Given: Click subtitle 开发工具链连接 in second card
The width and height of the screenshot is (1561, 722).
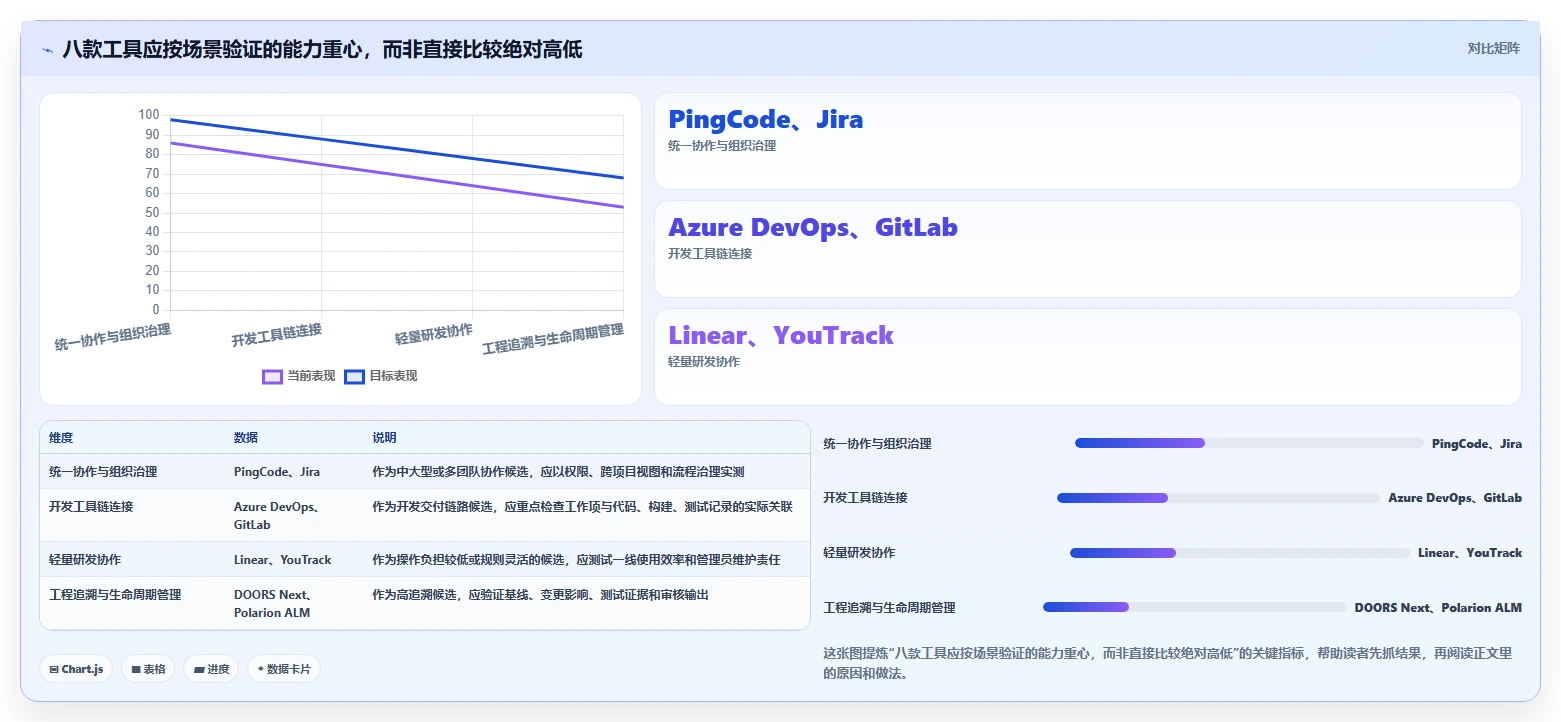Looking at the screenshot, I should click(x=710, y=254).
